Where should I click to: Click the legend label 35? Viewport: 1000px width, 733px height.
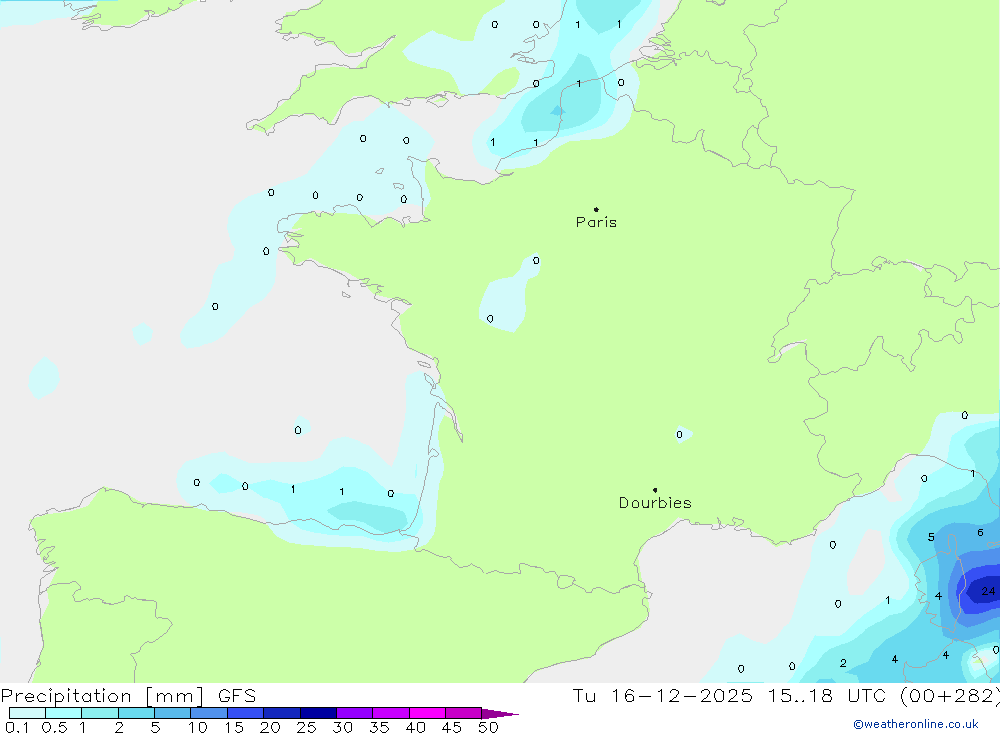[x=379, y=727]
